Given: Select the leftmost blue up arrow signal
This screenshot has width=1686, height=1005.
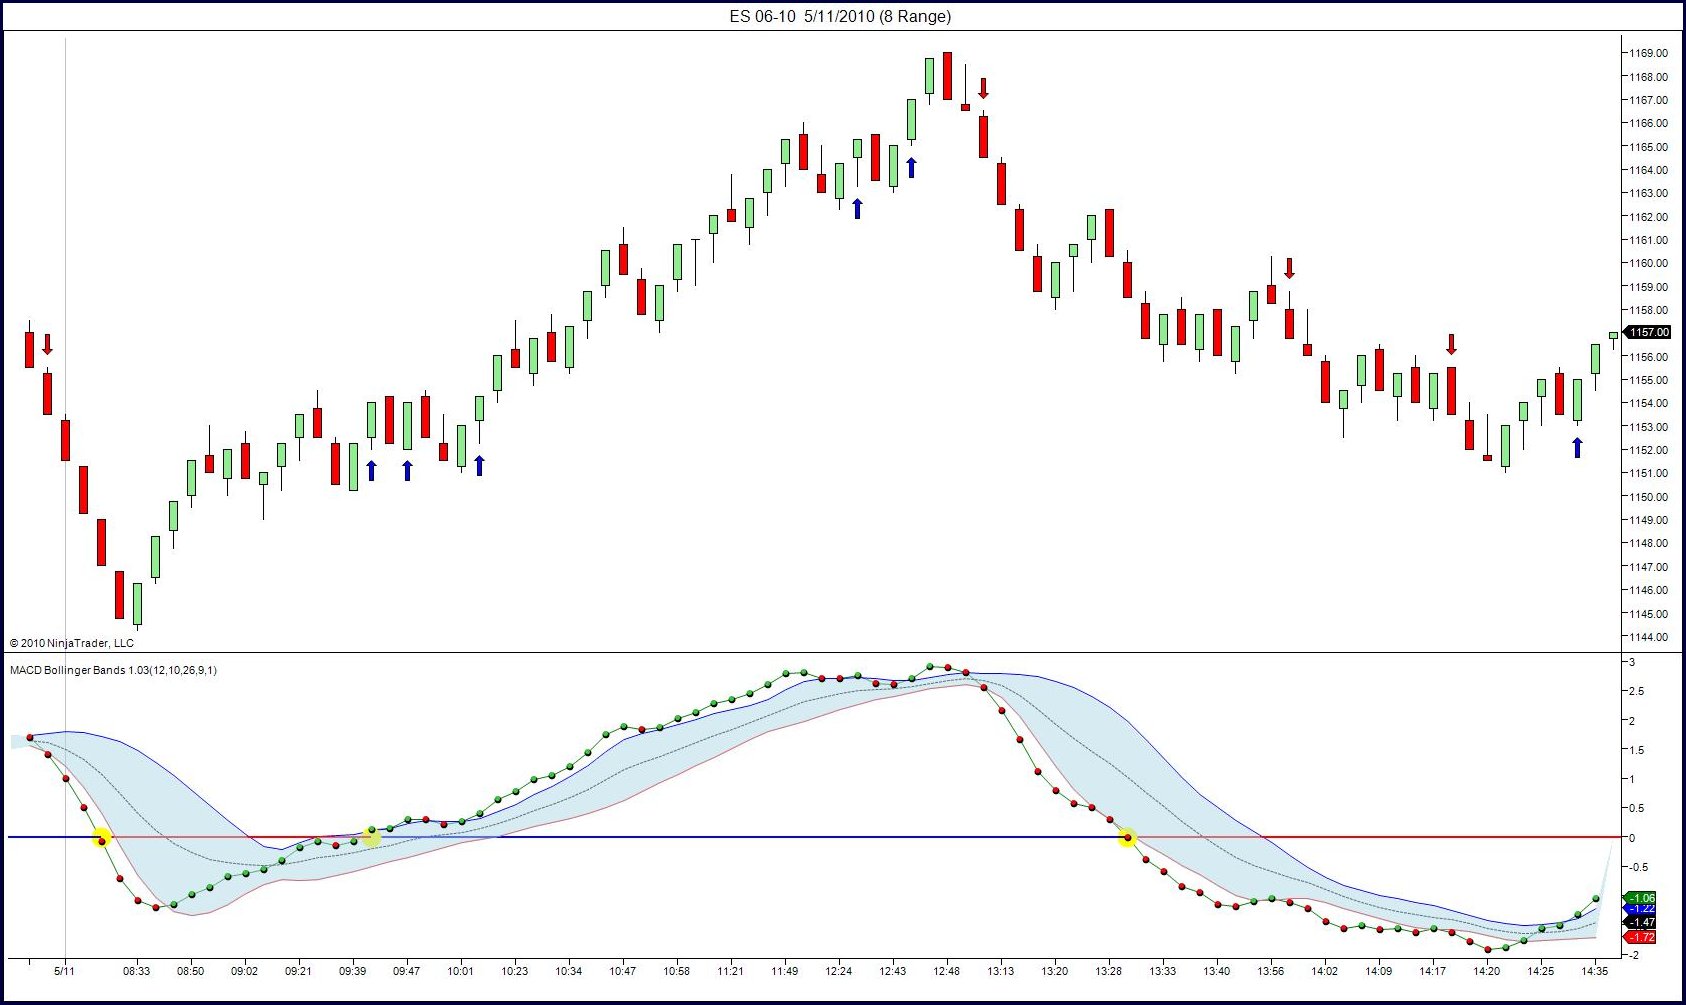Looking at the screenshot, I should pyautogui.click(x=371, y=470).
